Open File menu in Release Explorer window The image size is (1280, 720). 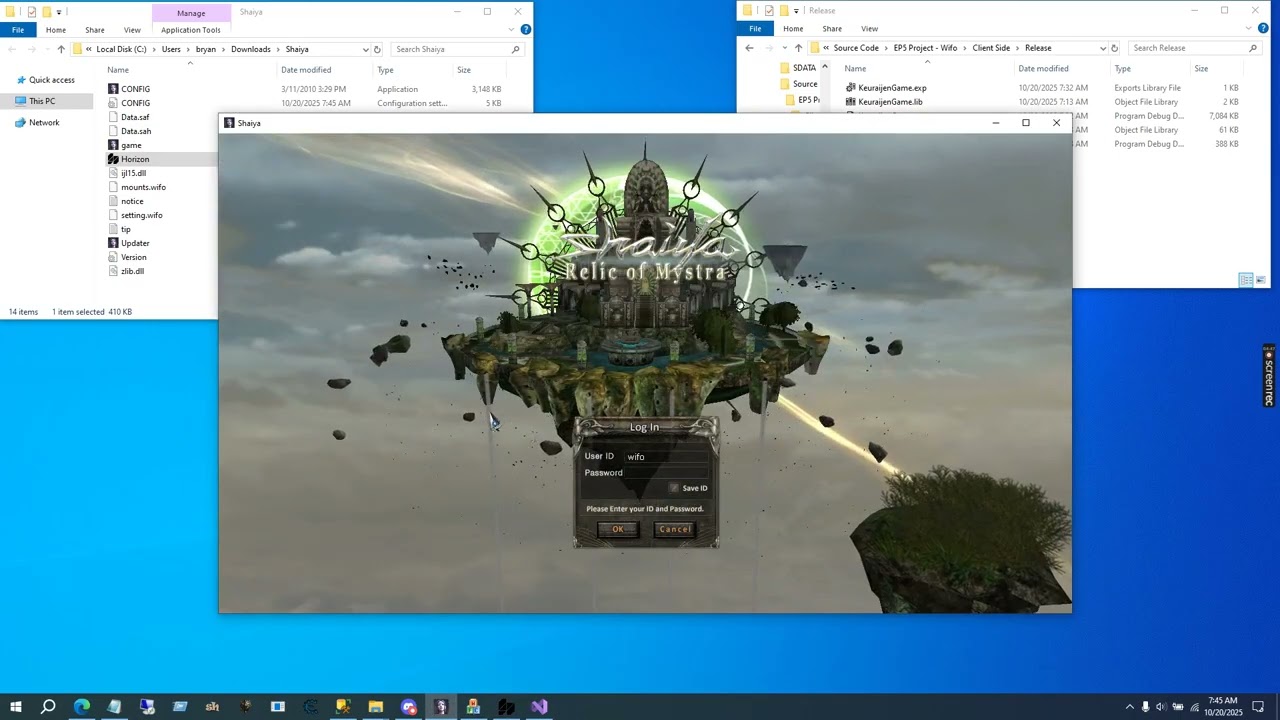(x=755, y=29)
